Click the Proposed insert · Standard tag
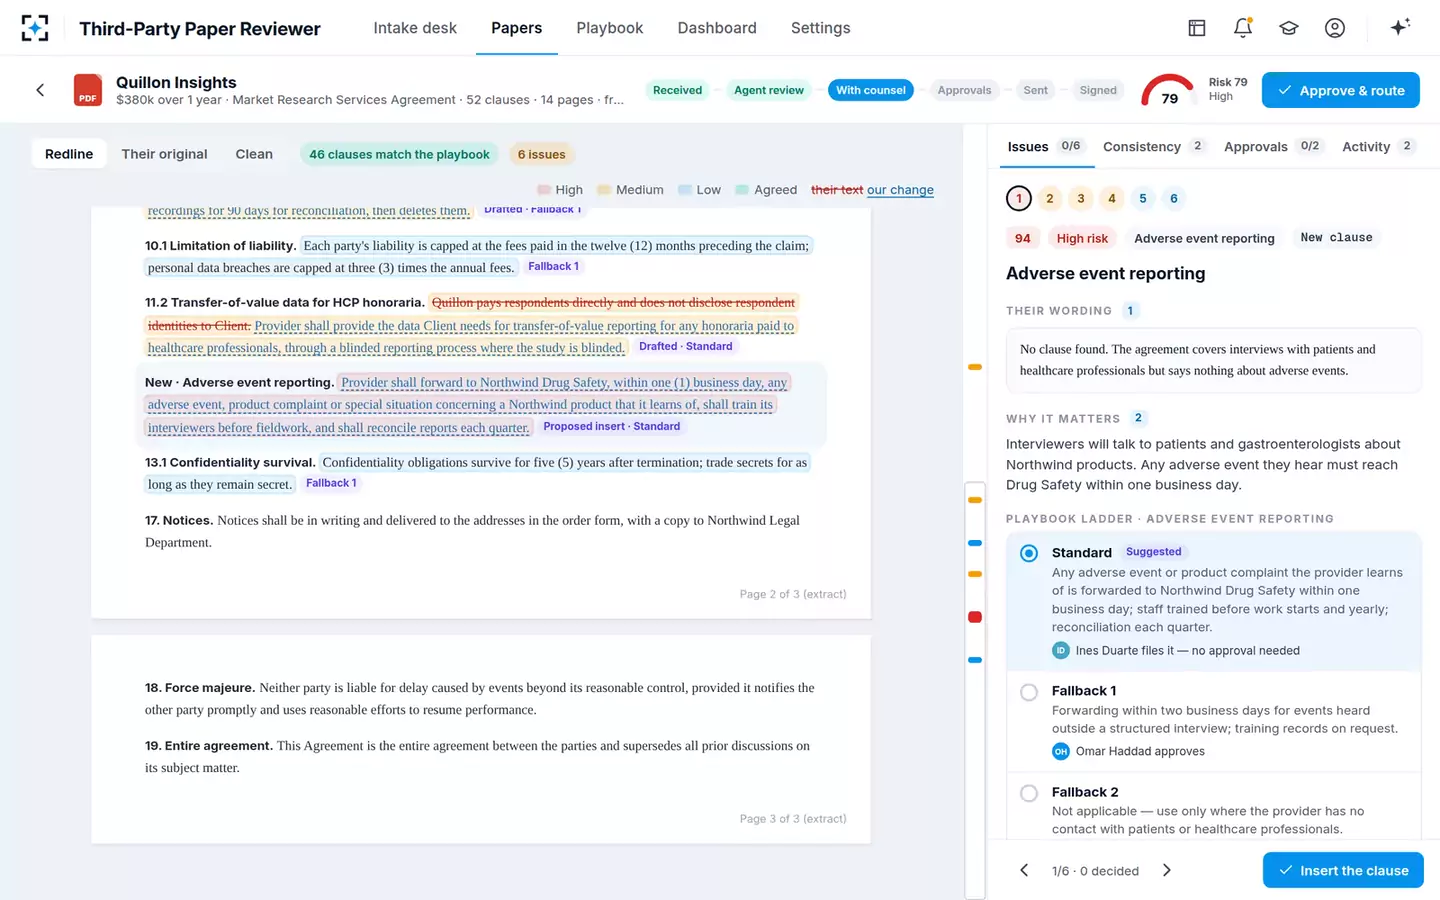Screen dimensions: 1440x900 [611, 426]
